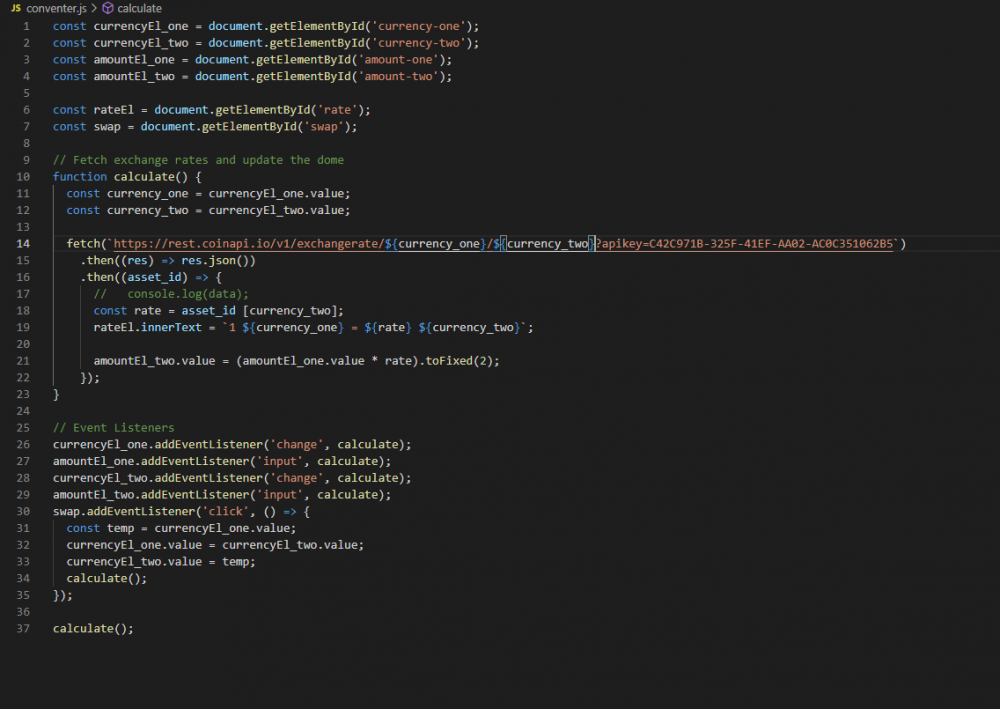Click currencyEl_one.value on line 11
1000x709 pixels.
[276, 193]
